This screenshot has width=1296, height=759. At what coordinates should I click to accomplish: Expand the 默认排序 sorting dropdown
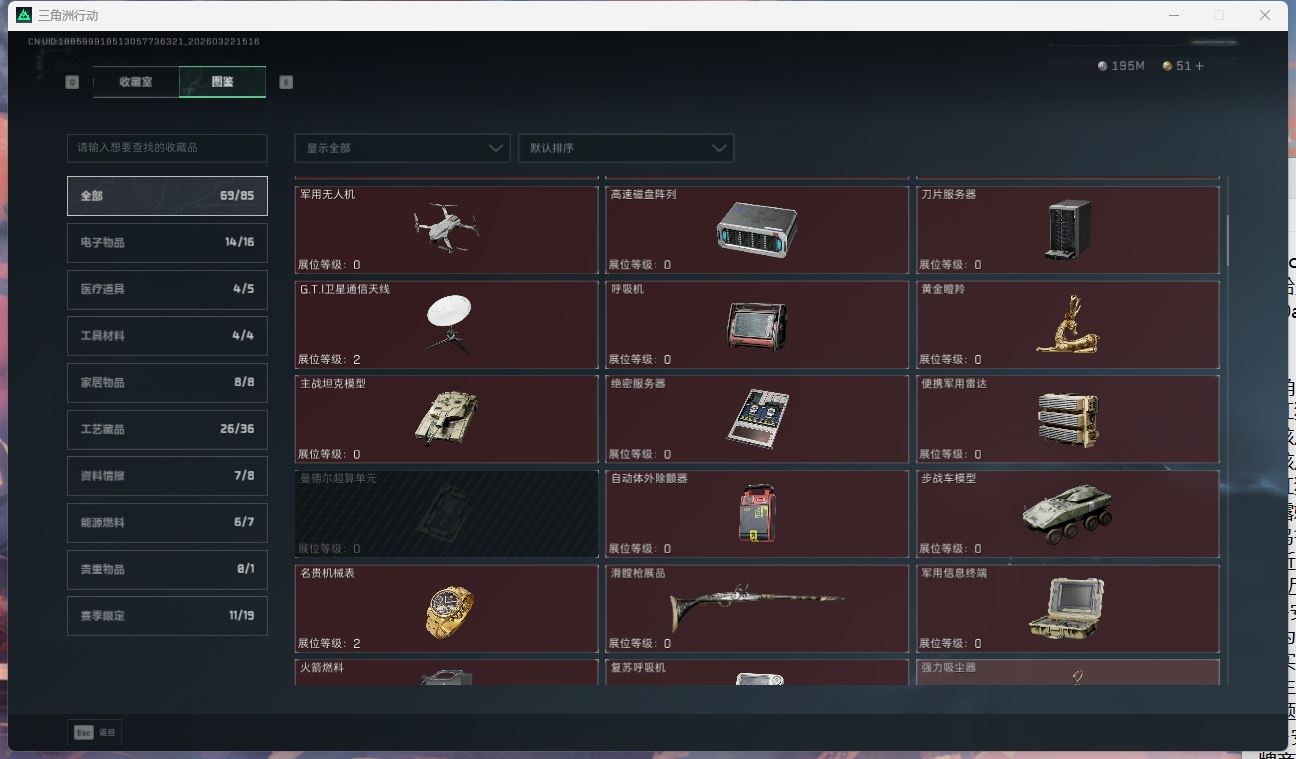(626, 147)
